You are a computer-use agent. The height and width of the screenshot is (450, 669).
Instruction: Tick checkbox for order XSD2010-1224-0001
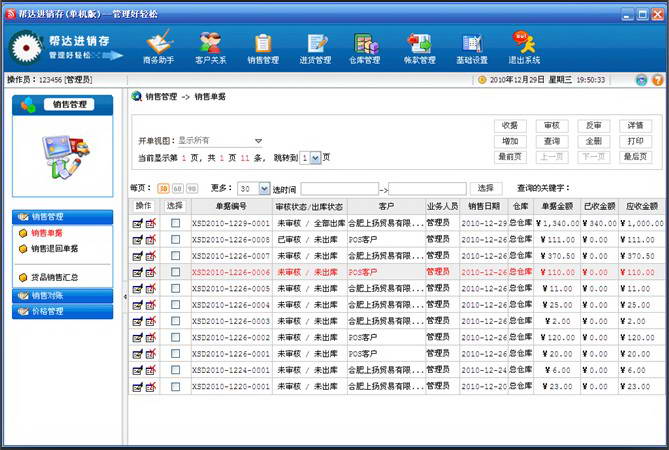point(175,370)
